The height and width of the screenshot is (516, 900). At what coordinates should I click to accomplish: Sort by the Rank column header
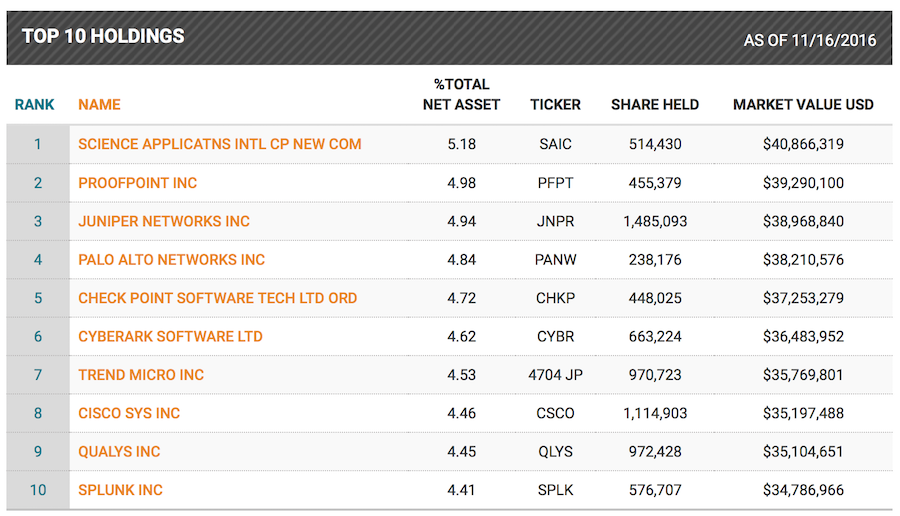[x=34, y=105]
